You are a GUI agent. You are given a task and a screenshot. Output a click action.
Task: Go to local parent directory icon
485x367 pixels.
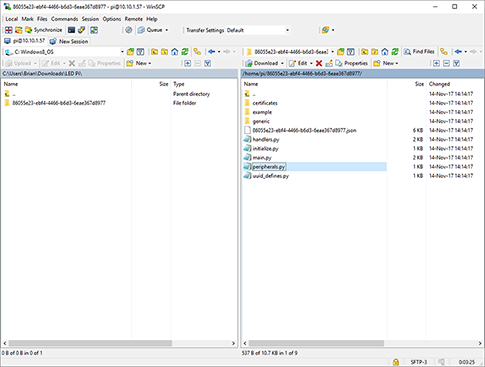154,52
